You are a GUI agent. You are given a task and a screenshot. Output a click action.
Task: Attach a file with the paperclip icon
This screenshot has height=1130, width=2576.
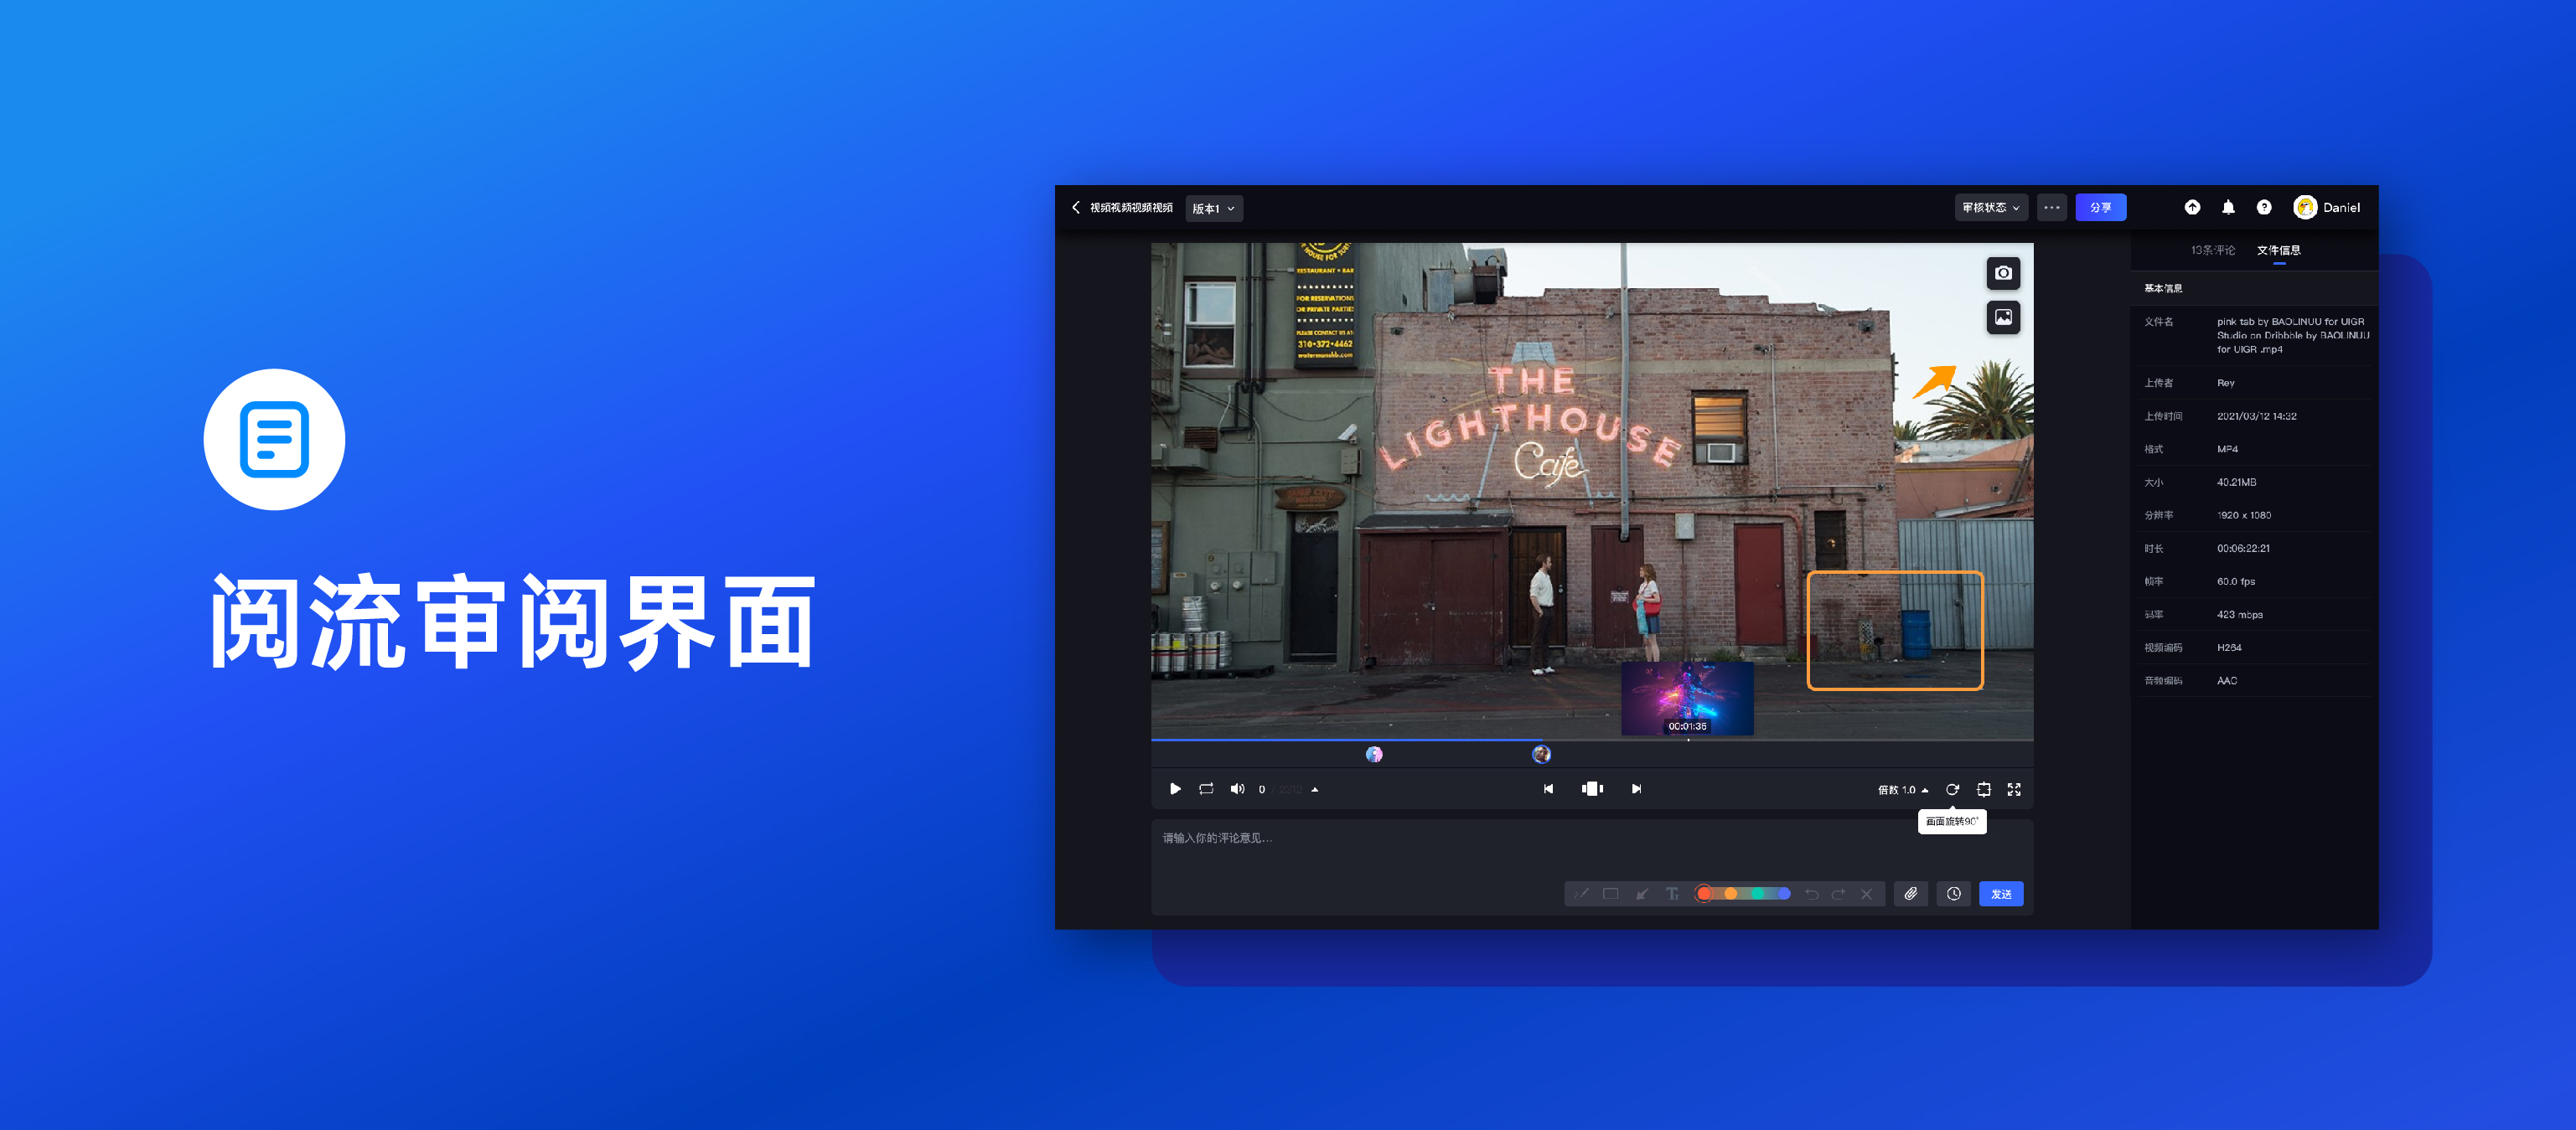coord(1910,894)
